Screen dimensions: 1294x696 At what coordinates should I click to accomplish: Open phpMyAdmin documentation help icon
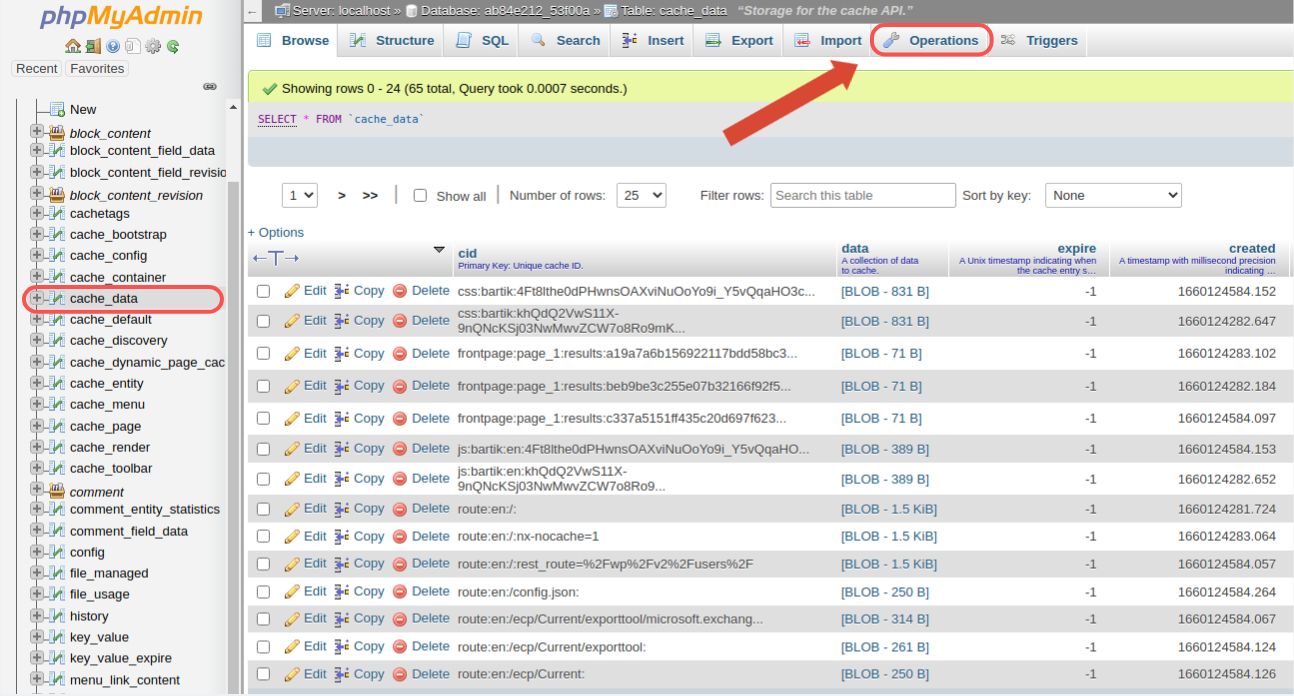pyautogui.click(x=111, y=46)
